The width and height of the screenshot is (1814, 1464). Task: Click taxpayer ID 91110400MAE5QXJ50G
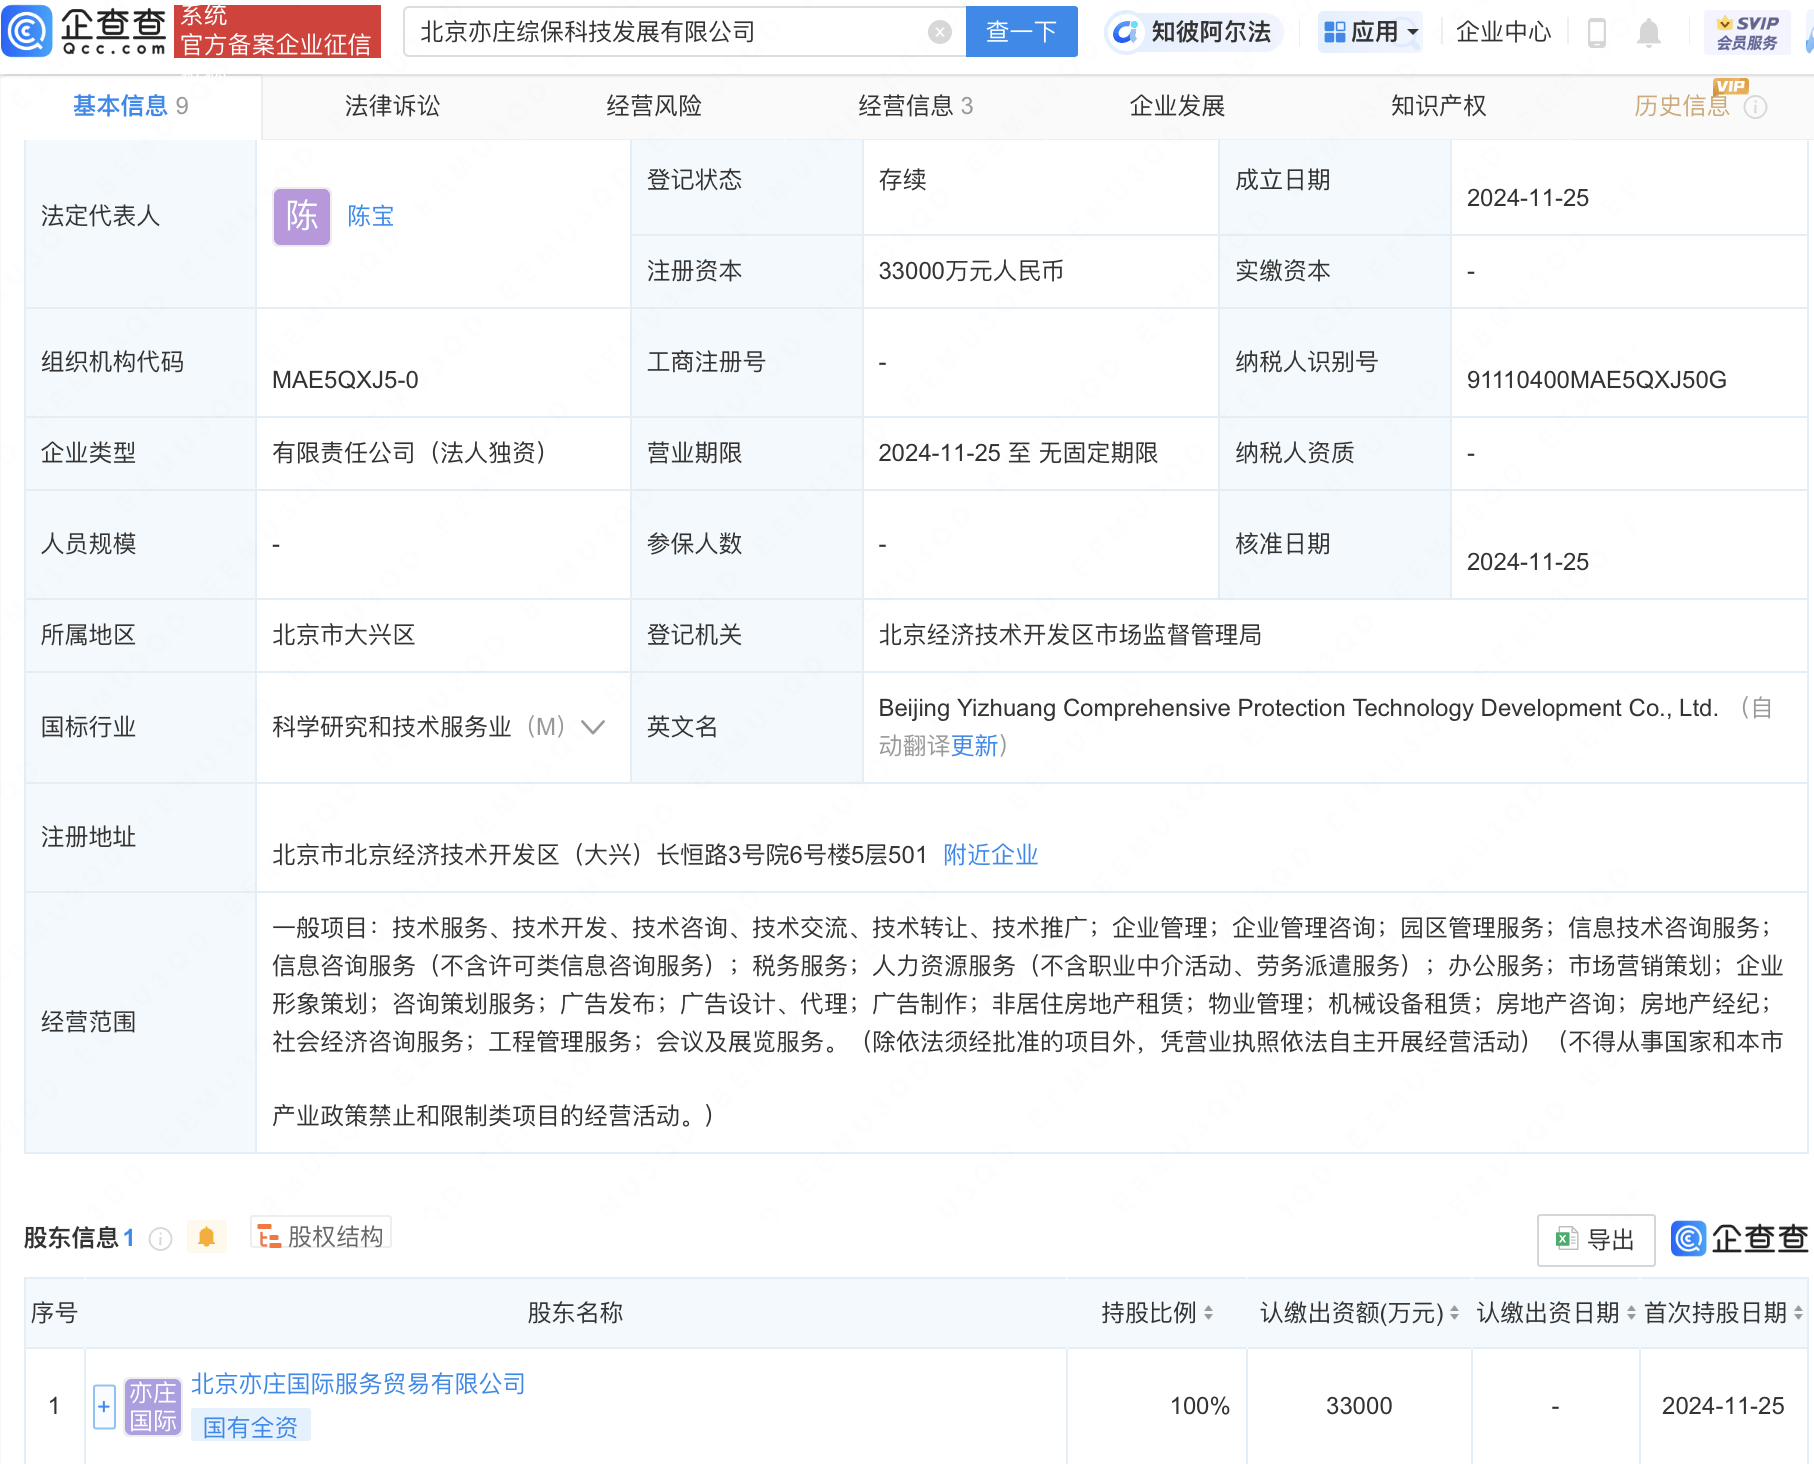(1596, 380)
